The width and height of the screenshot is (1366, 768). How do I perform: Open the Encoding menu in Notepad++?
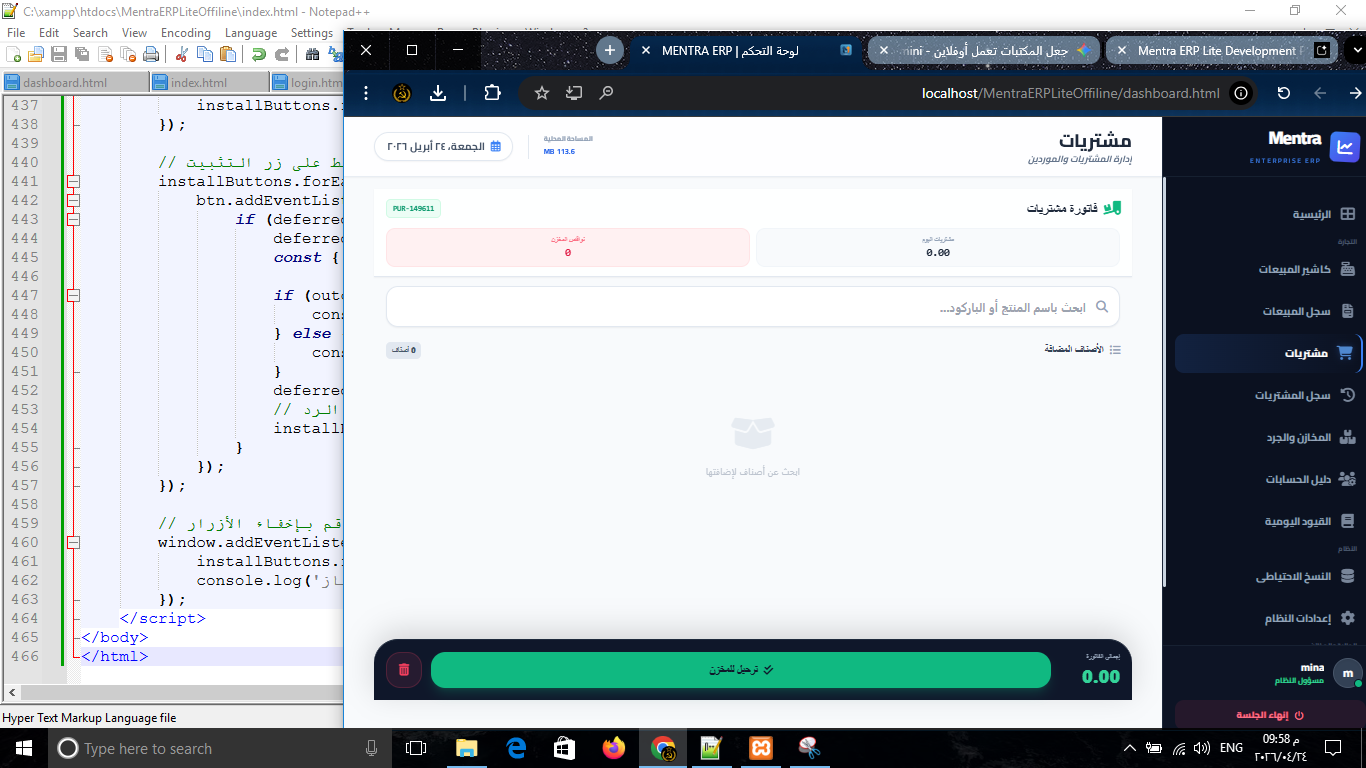pyautogui.click(x=186, y=32)
